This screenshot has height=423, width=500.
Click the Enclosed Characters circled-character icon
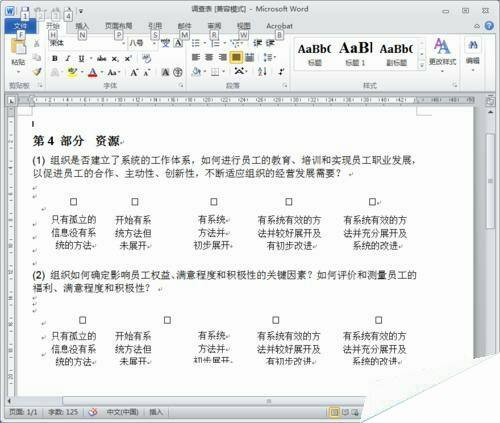coord(178,72)
